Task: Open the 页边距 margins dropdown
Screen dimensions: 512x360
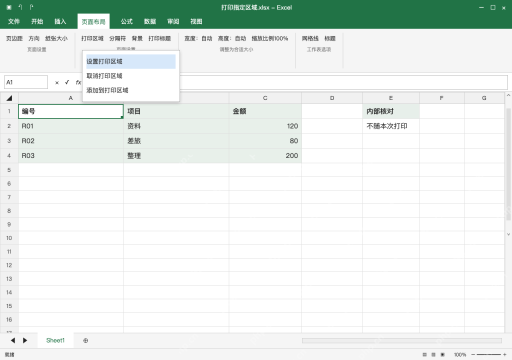Action: pos(14,39)
